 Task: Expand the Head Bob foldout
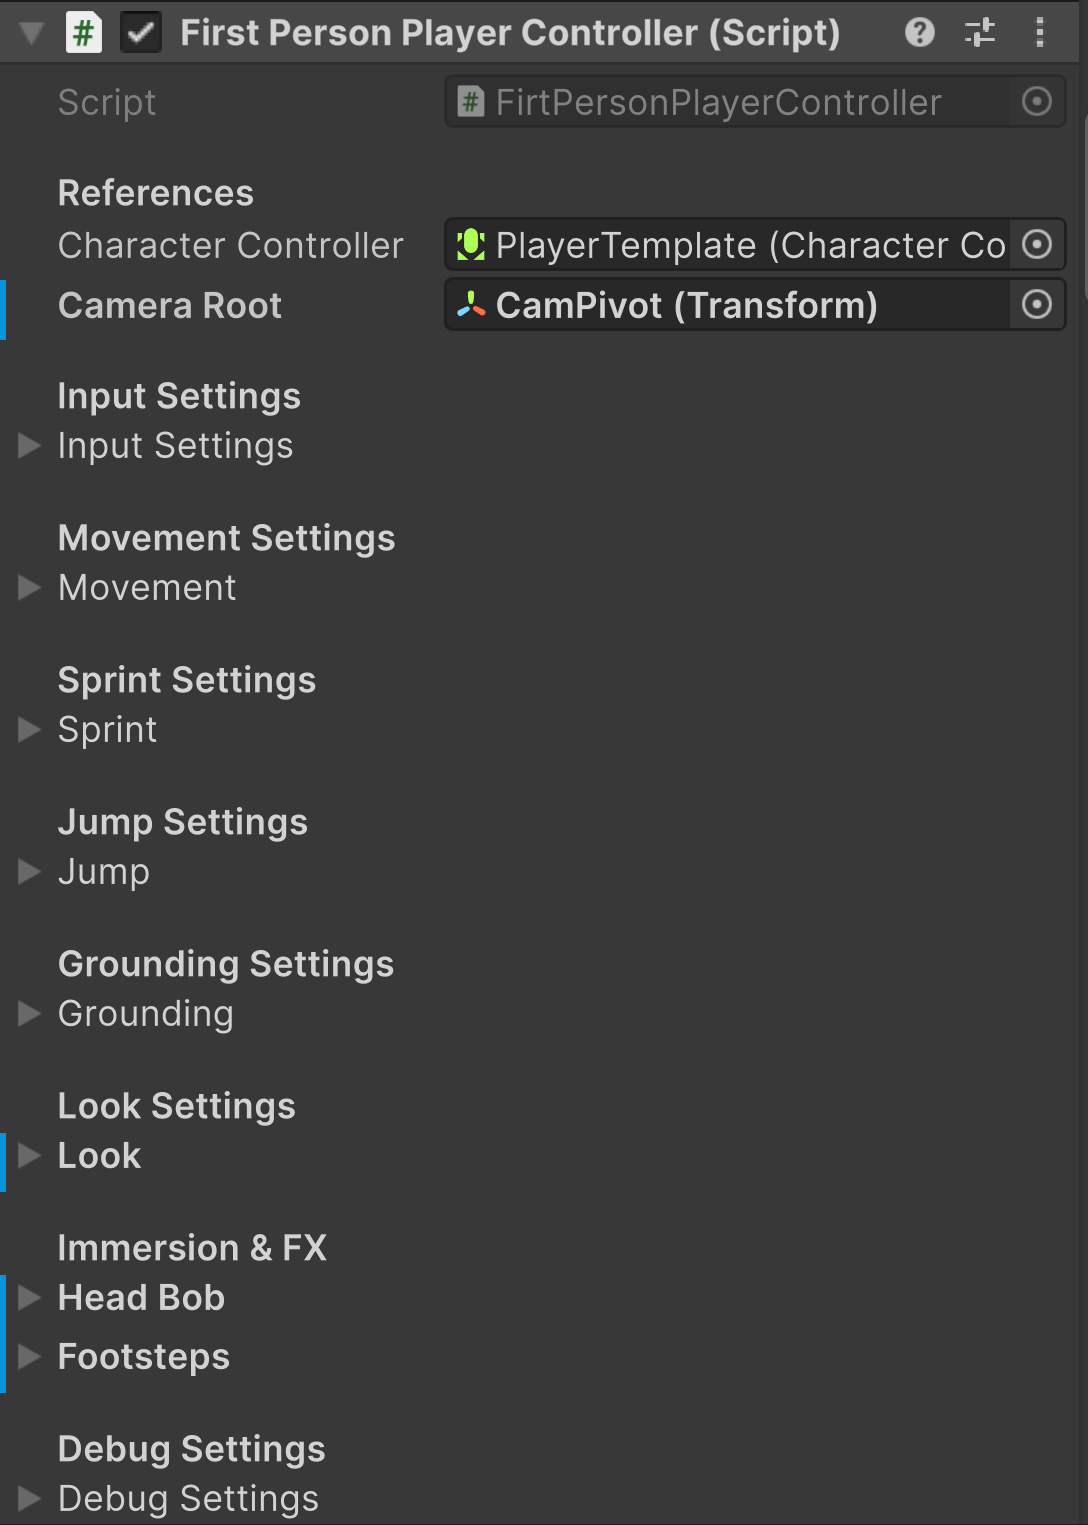coord(30,1298)
